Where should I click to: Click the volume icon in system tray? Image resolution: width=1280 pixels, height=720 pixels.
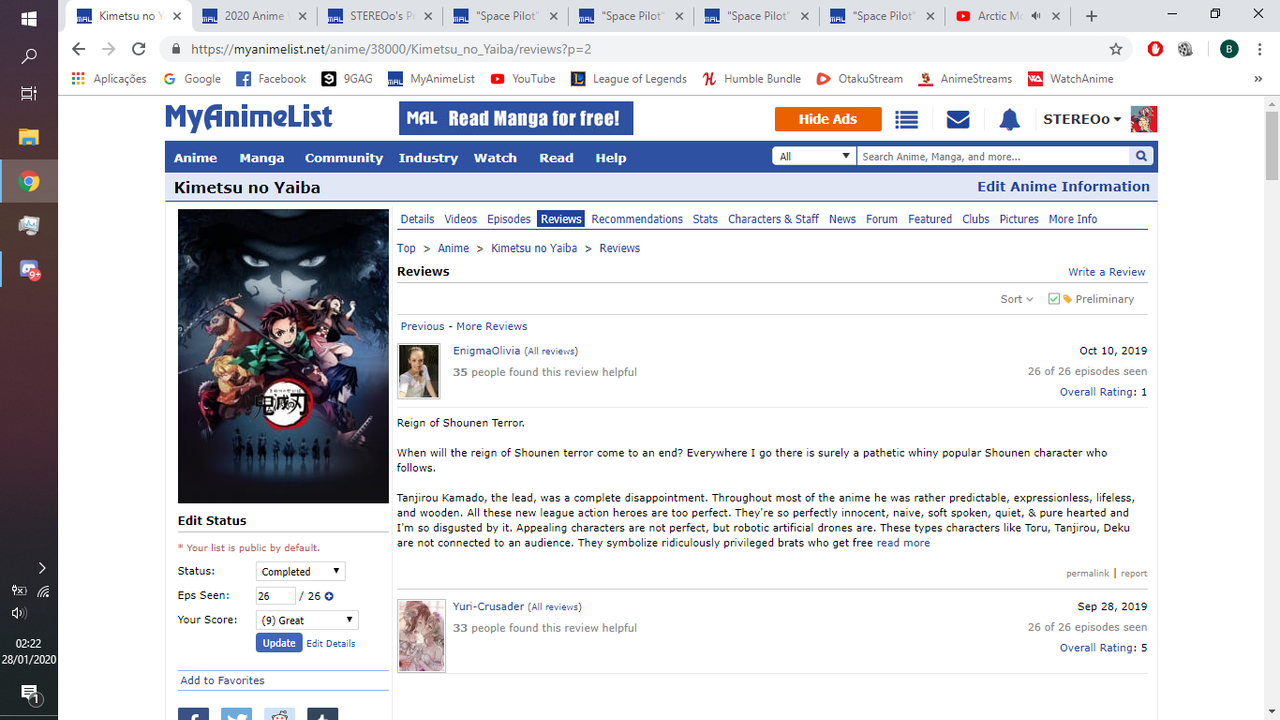coord(18,613)
